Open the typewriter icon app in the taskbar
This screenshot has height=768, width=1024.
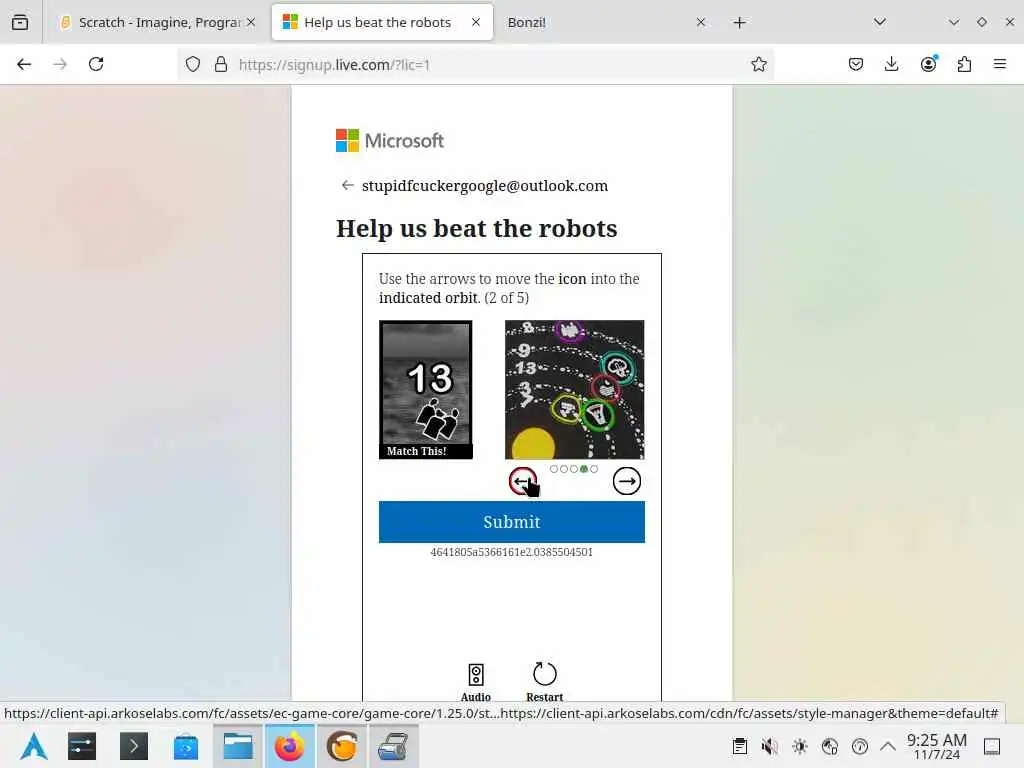coord(393,746)
